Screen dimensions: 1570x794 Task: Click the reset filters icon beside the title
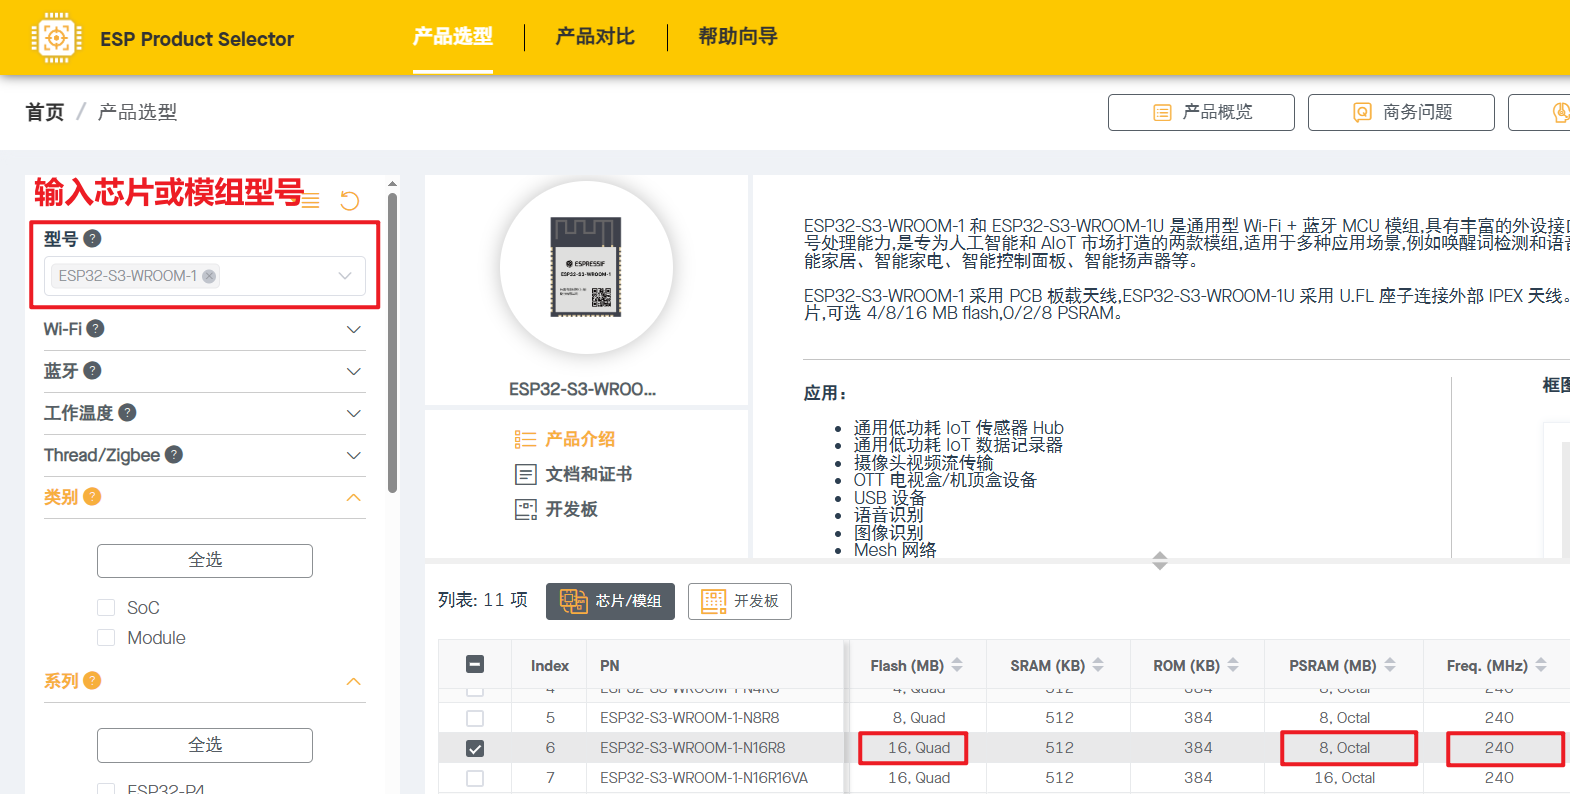click(349, 200)
